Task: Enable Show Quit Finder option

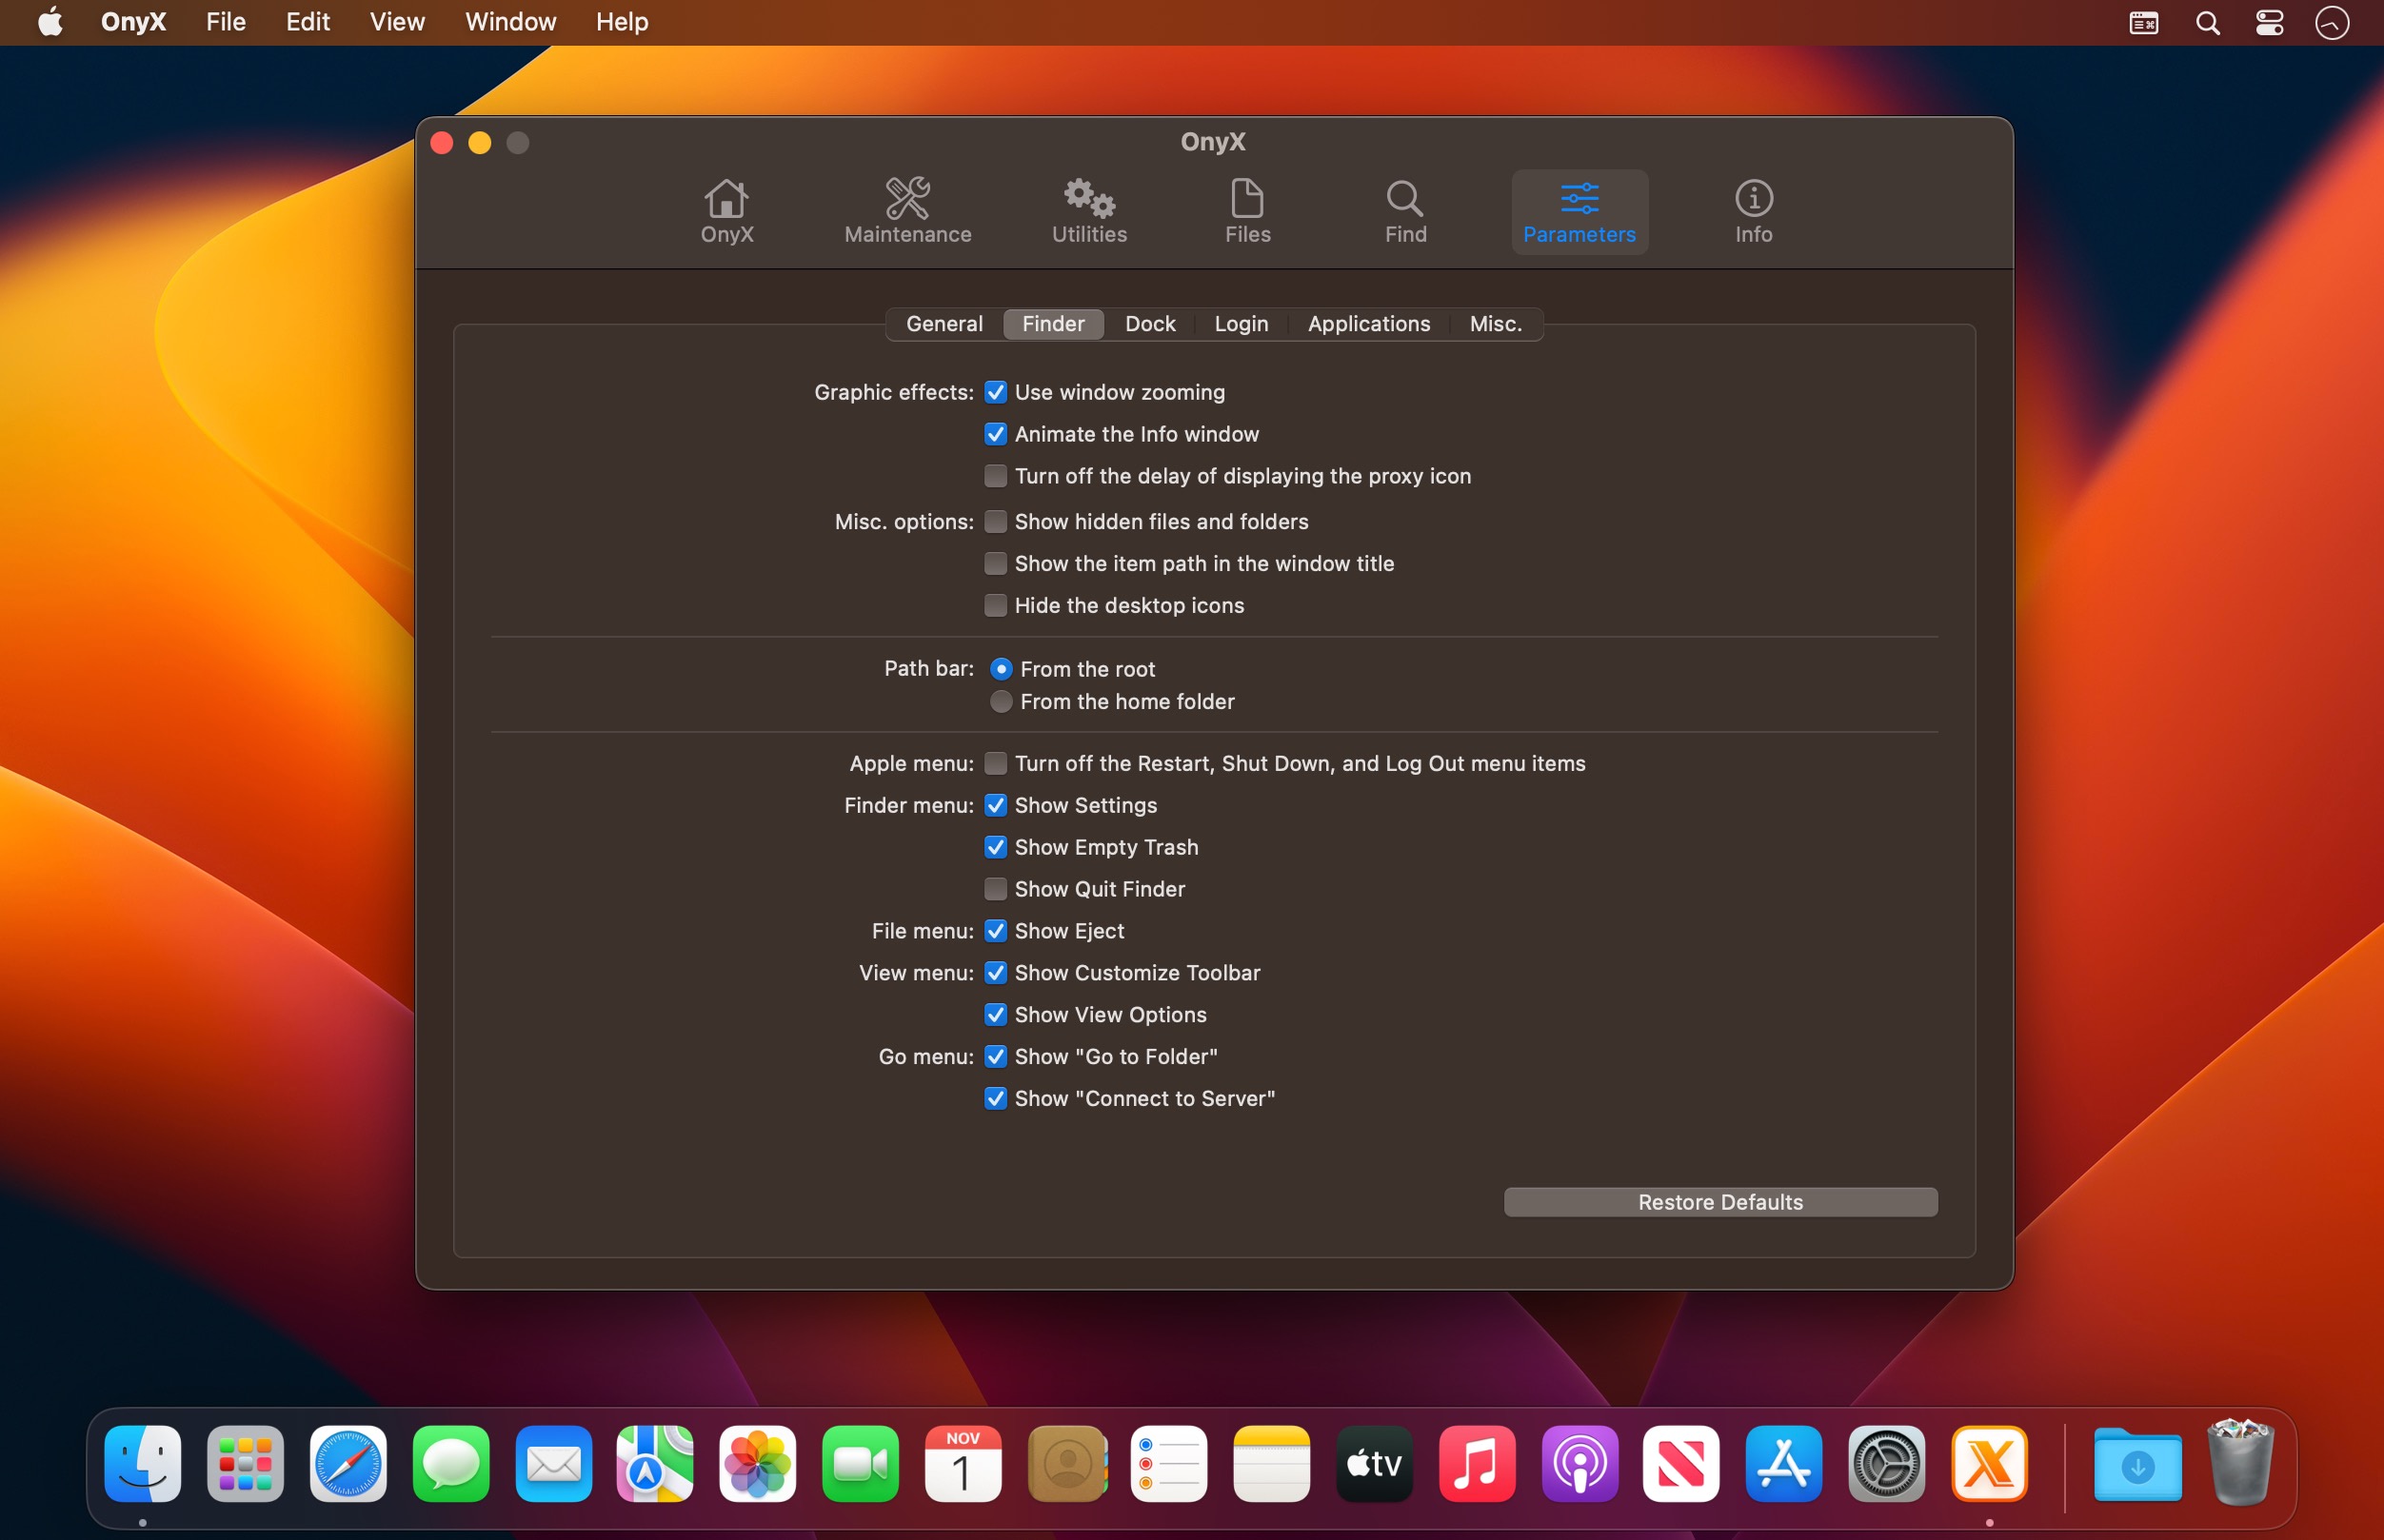Action: [x=995, y=889]
